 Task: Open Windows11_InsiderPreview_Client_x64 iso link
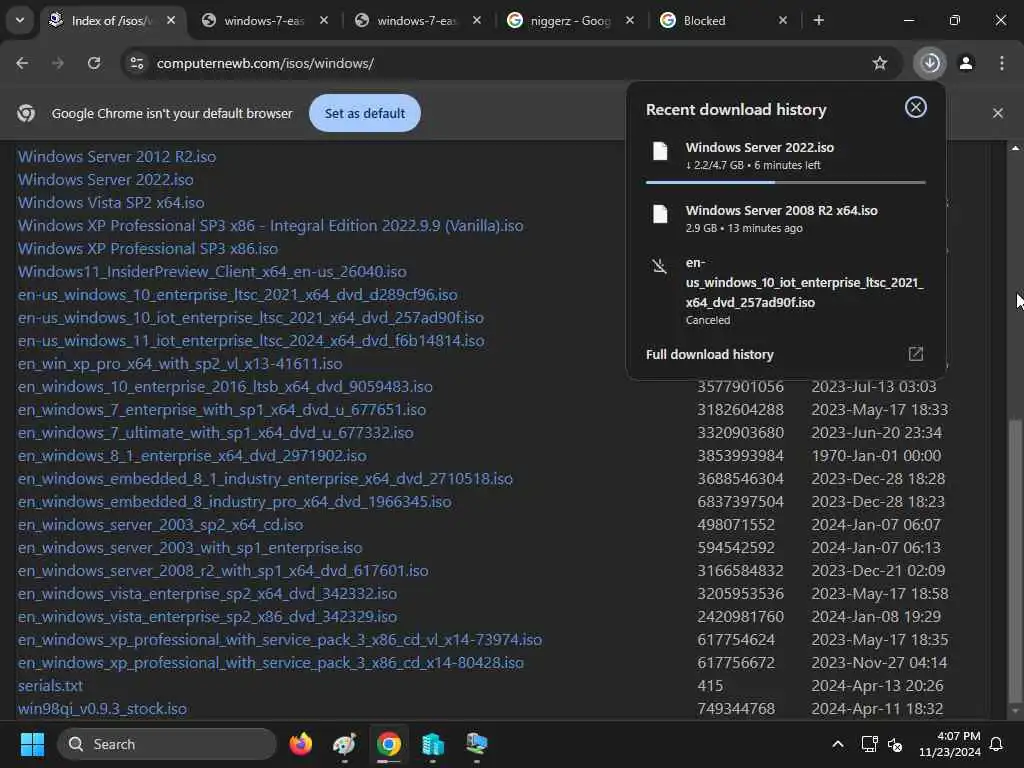pos(212,272)
